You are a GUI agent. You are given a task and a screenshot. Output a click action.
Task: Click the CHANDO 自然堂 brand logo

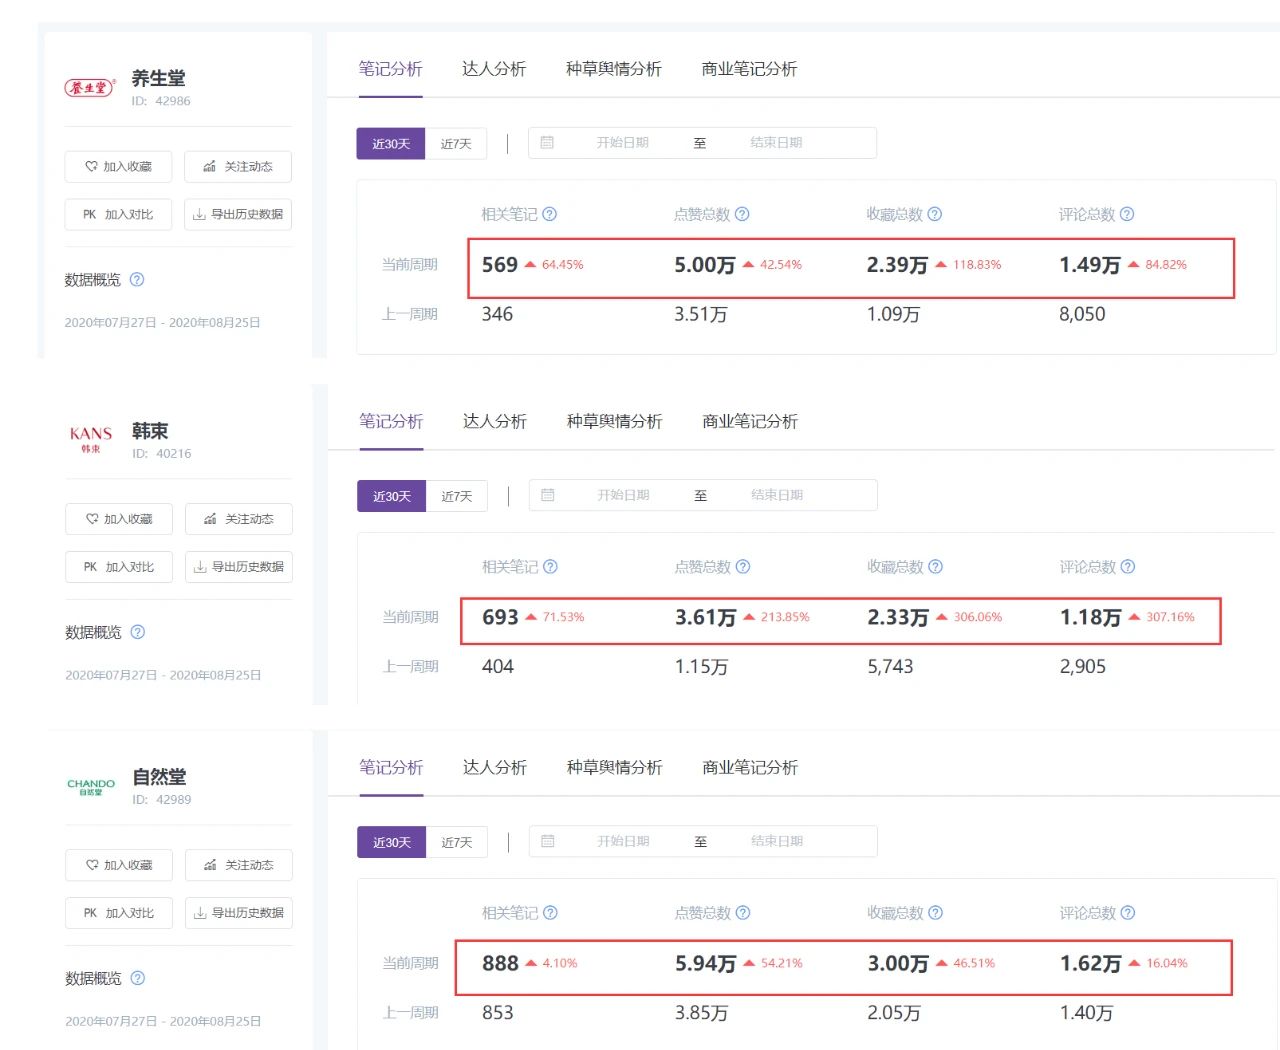91,787
